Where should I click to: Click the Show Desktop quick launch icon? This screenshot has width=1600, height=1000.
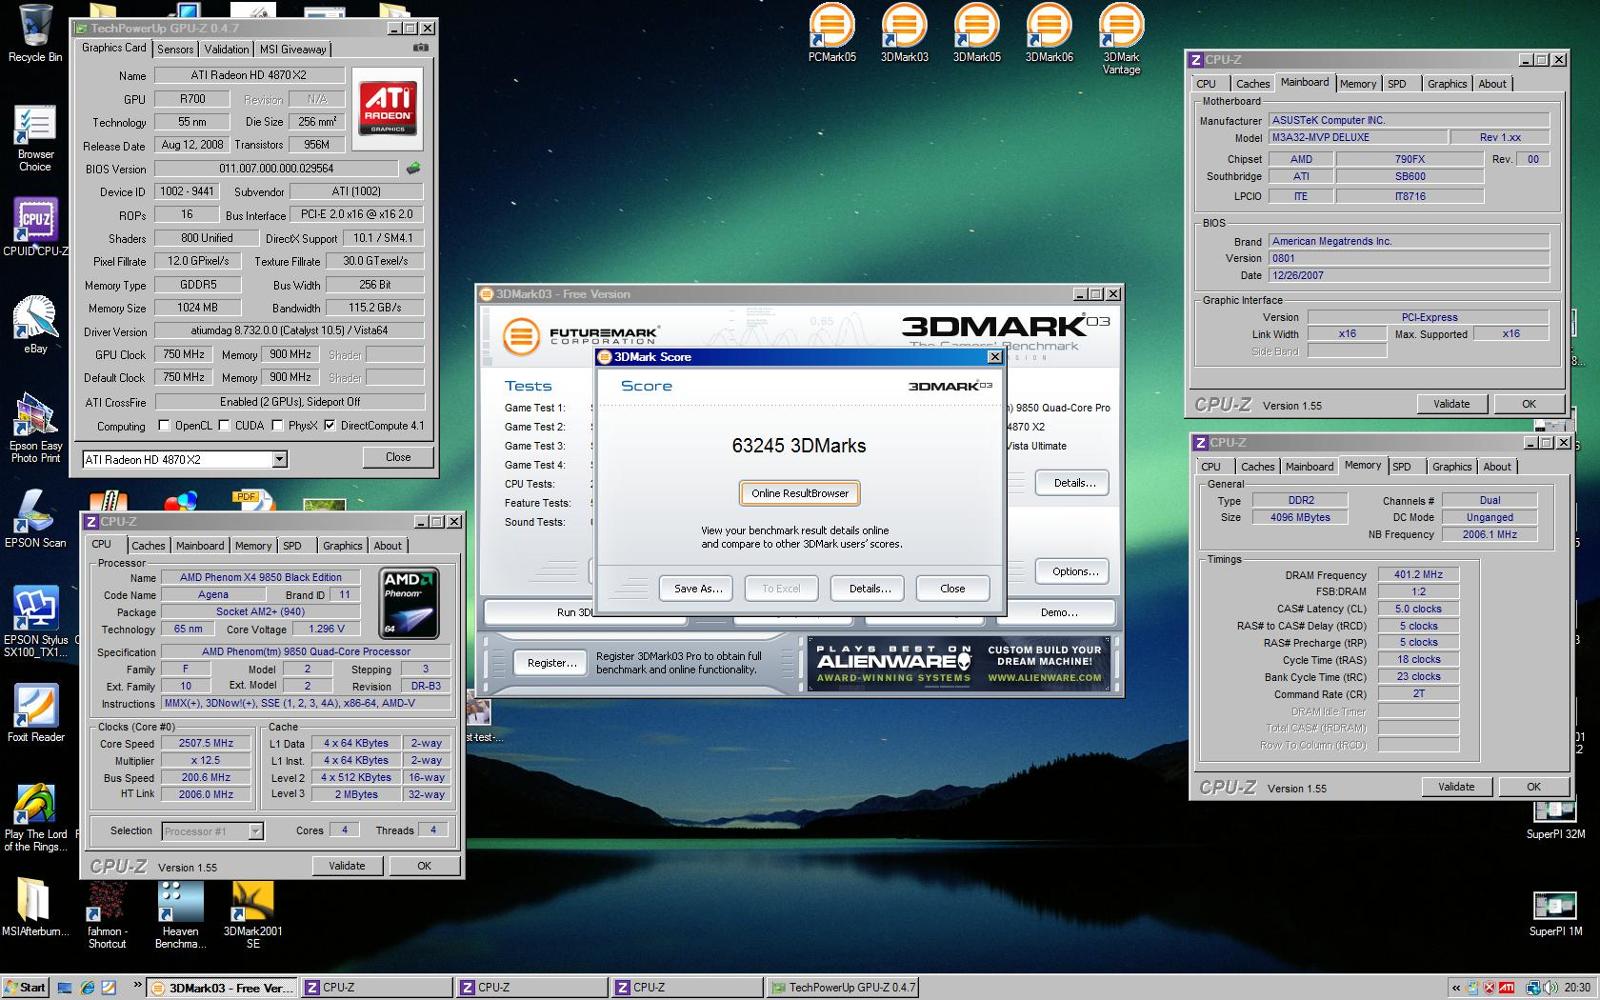(65, 987)
